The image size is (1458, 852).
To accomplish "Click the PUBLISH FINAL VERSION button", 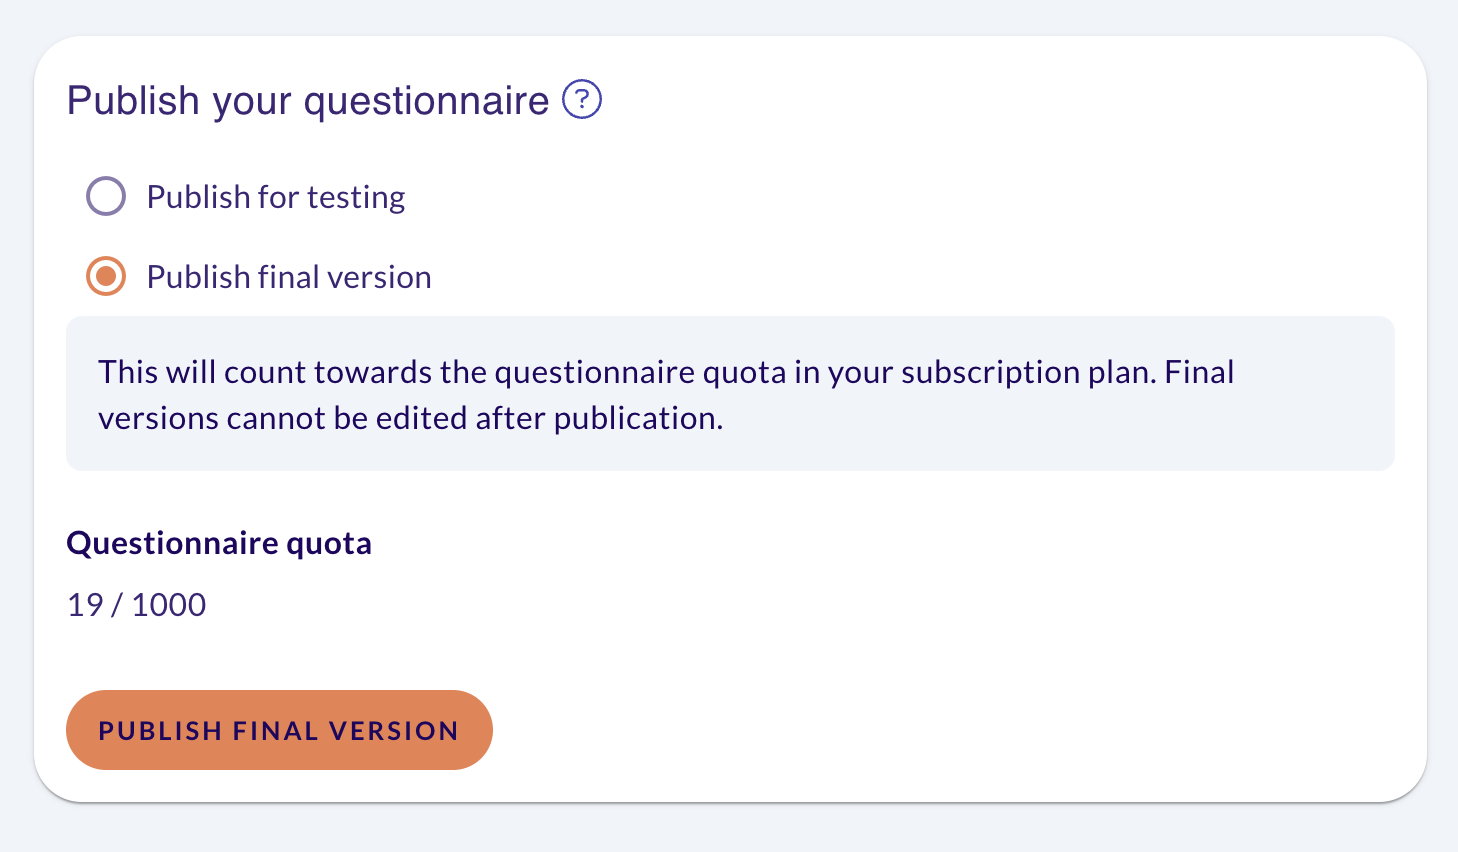I will [x=279, y=730].
